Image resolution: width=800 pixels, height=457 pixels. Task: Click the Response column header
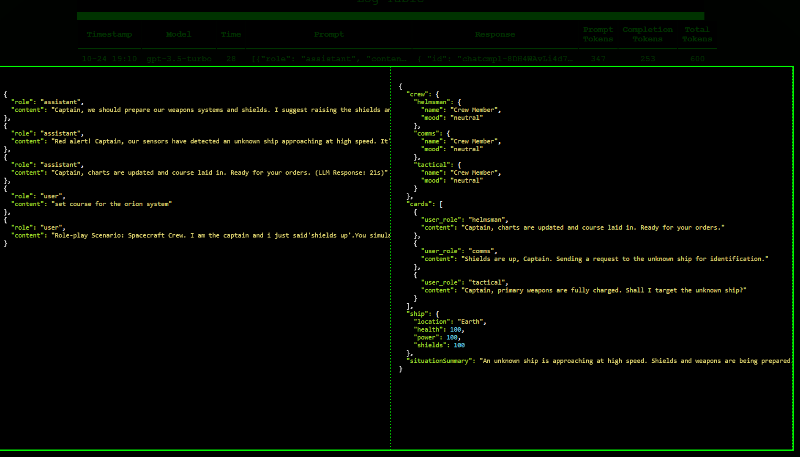click(x=495, y=34)
